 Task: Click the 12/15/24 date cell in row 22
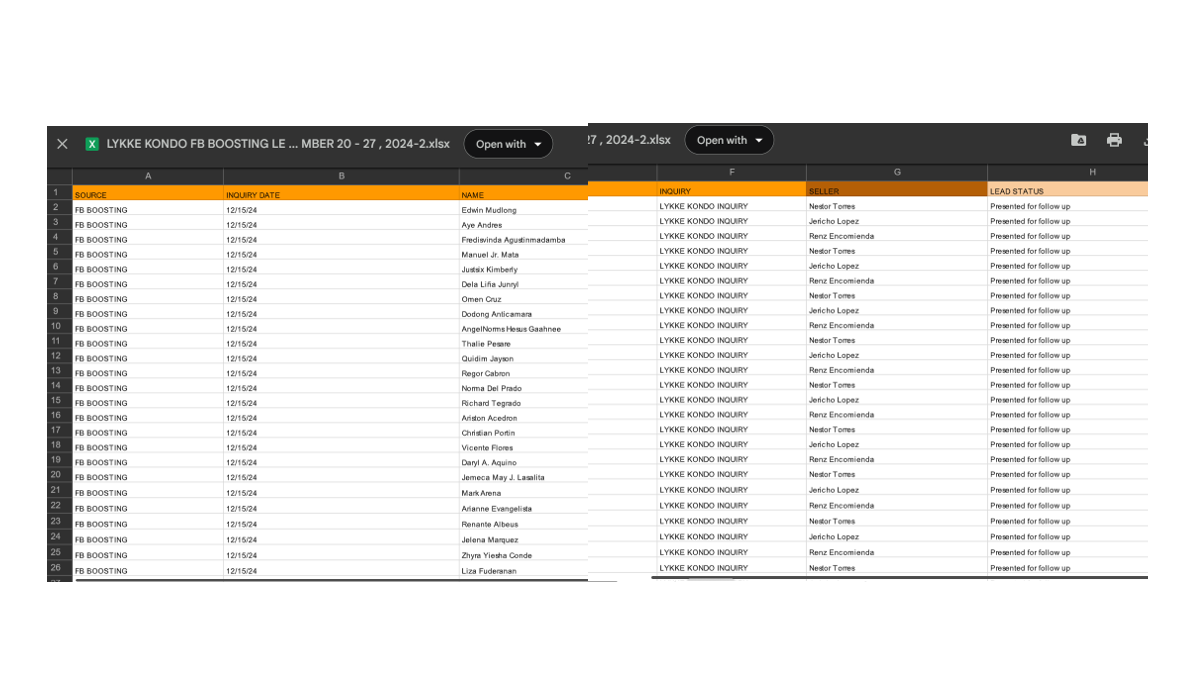pos(341,508)
